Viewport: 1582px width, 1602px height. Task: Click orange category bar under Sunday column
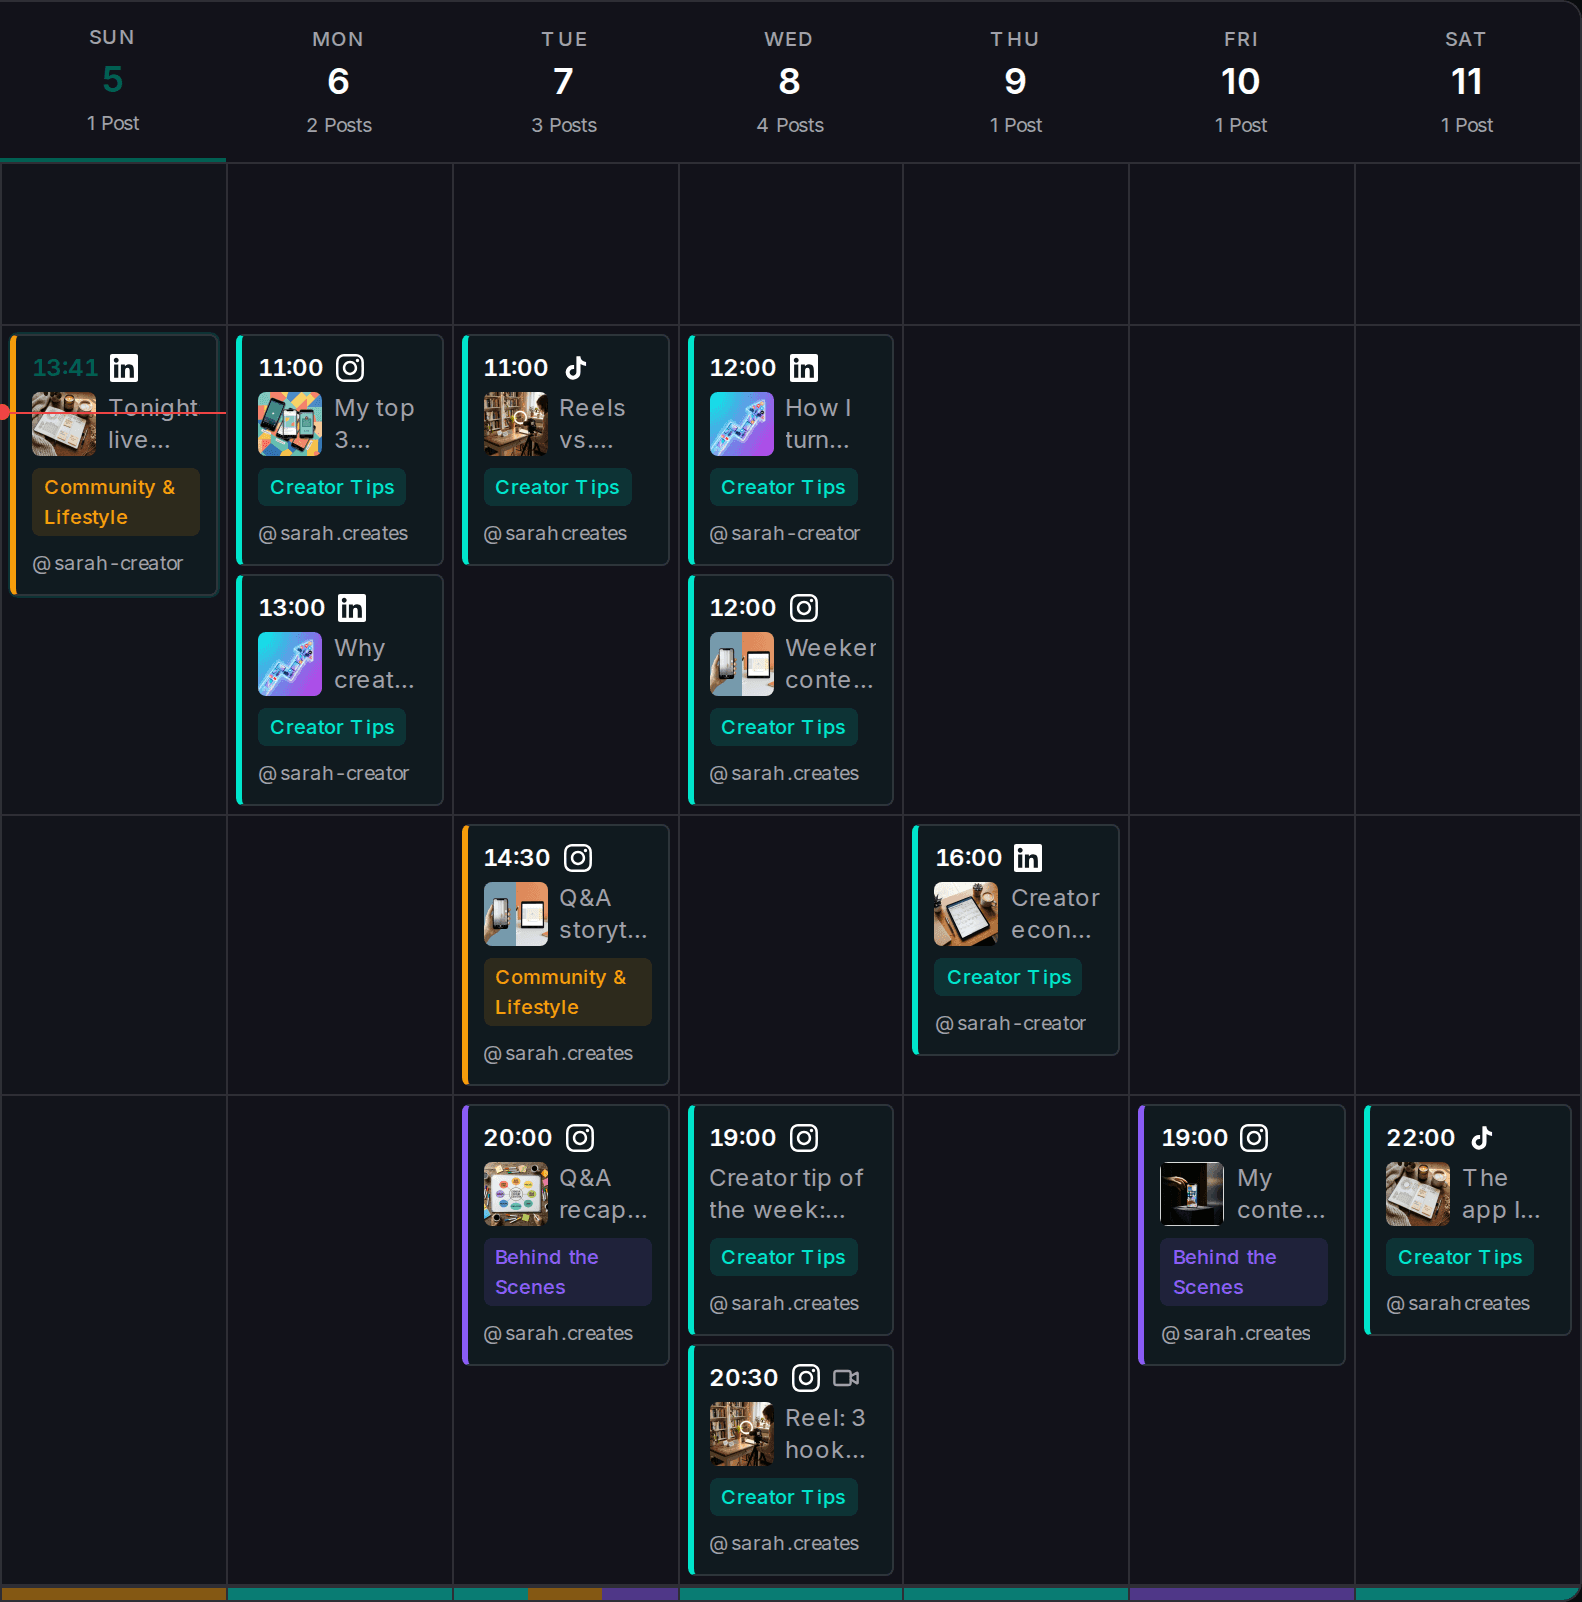113,1594
